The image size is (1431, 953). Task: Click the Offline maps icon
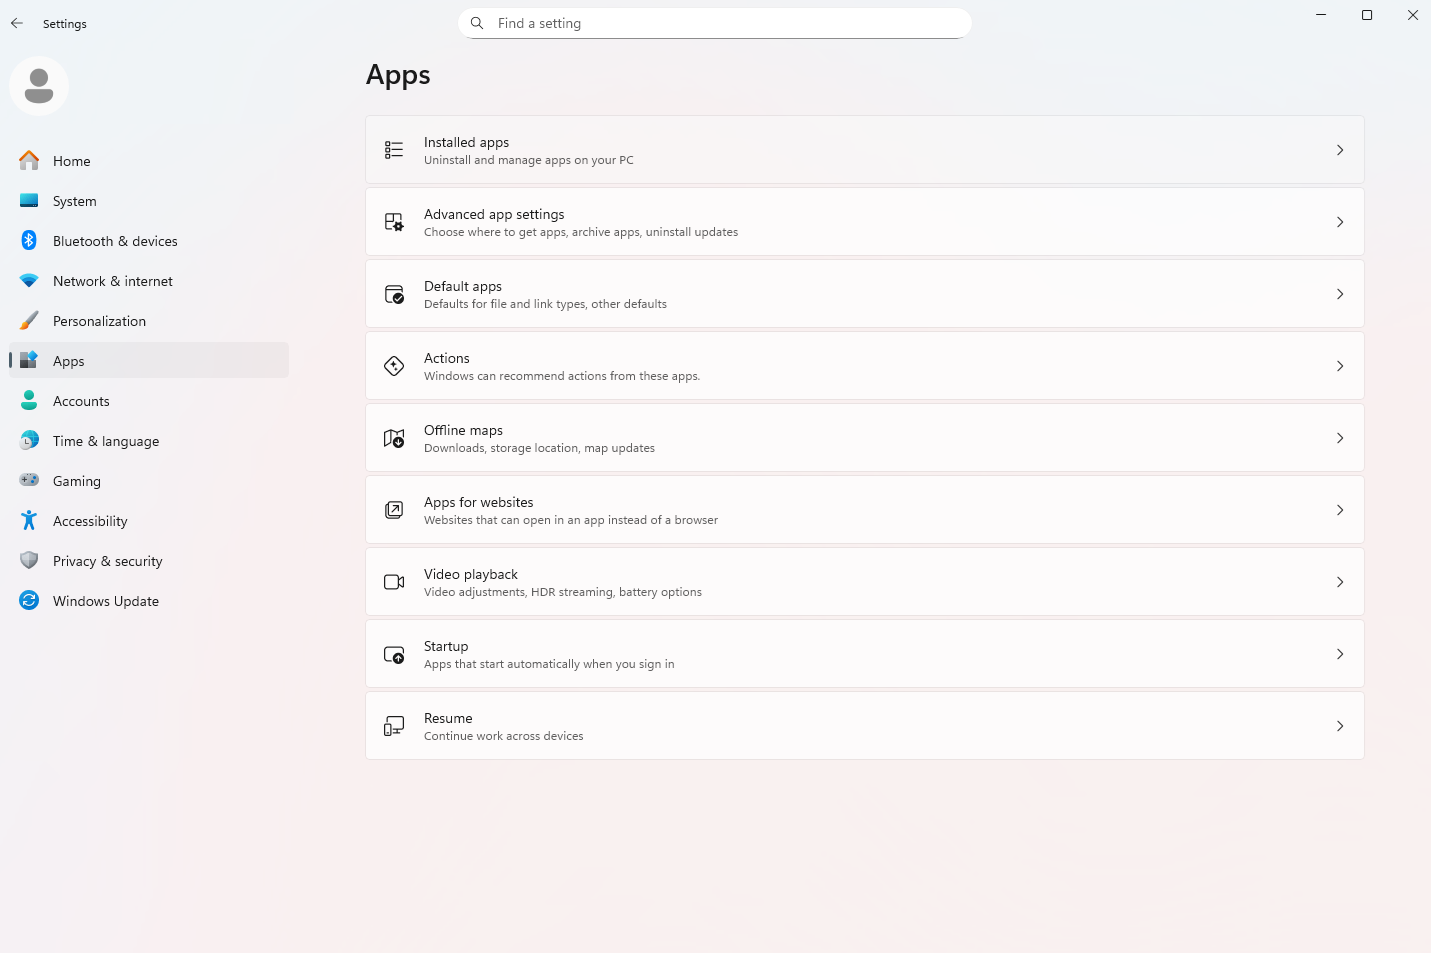(394, 438)
